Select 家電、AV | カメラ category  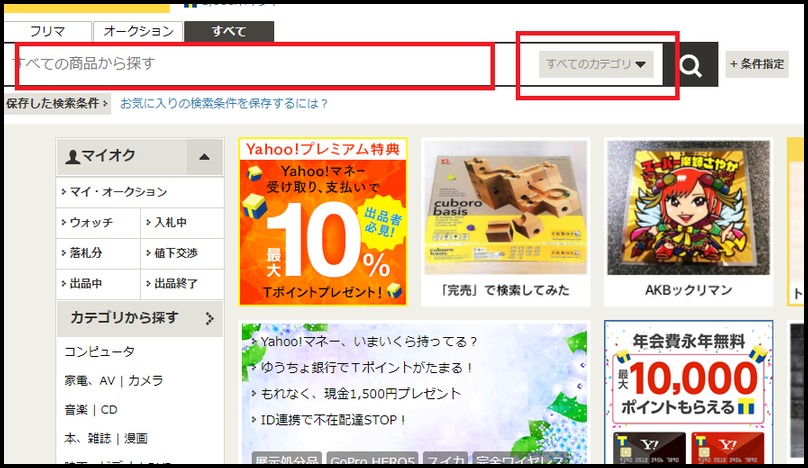pos(113,381)
